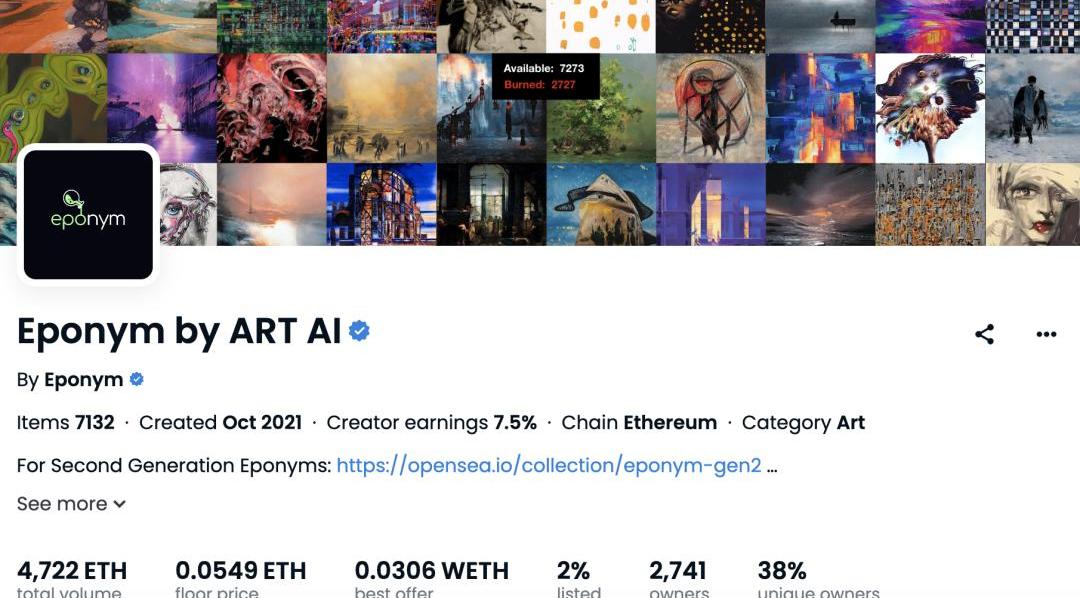This screenshot has height=598, width=1080.
Task: Select the tree with eye artwork thumbnail
Action: tap(930, 108)
